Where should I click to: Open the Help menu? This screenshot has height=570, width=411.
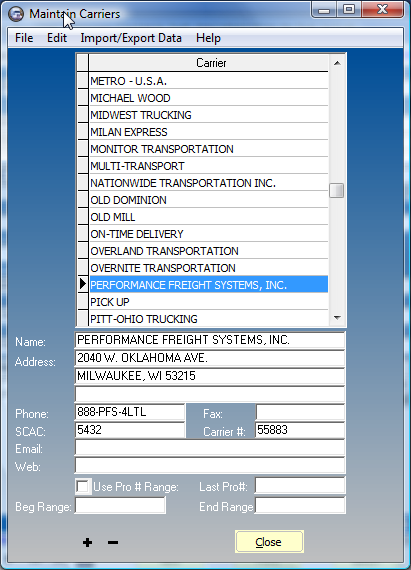208,38
